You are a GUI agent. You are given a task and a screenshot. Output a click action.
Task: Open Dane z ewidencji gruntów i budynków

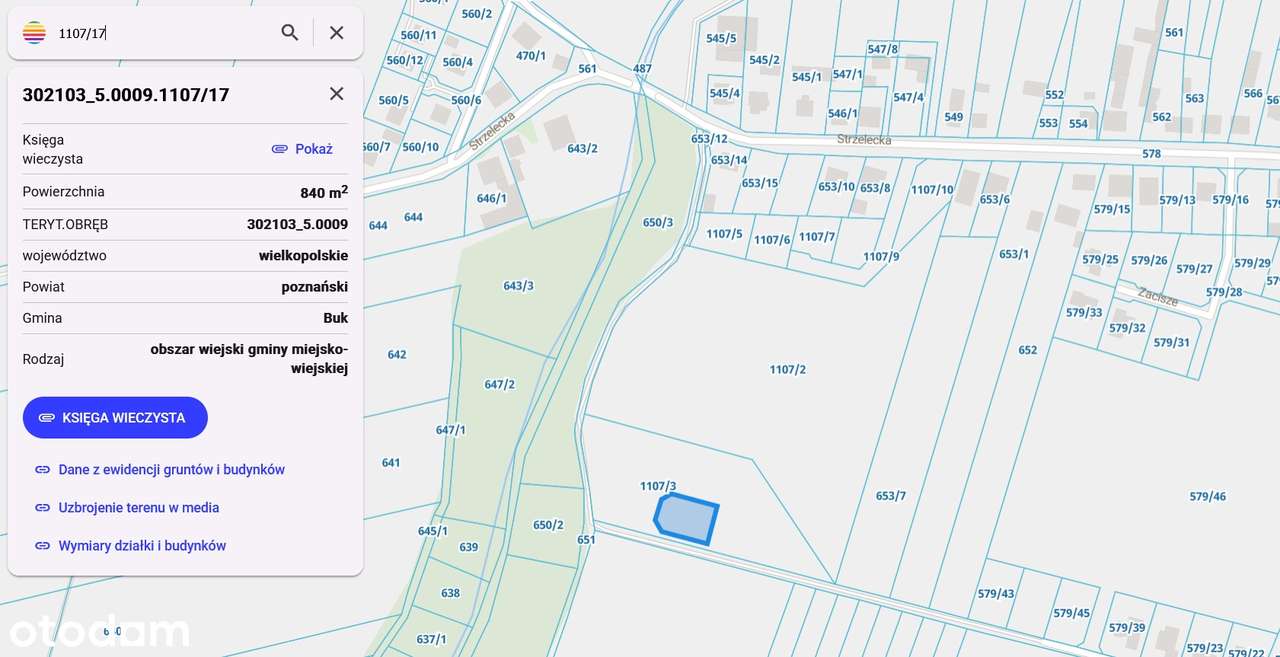[x=172, y=470]
